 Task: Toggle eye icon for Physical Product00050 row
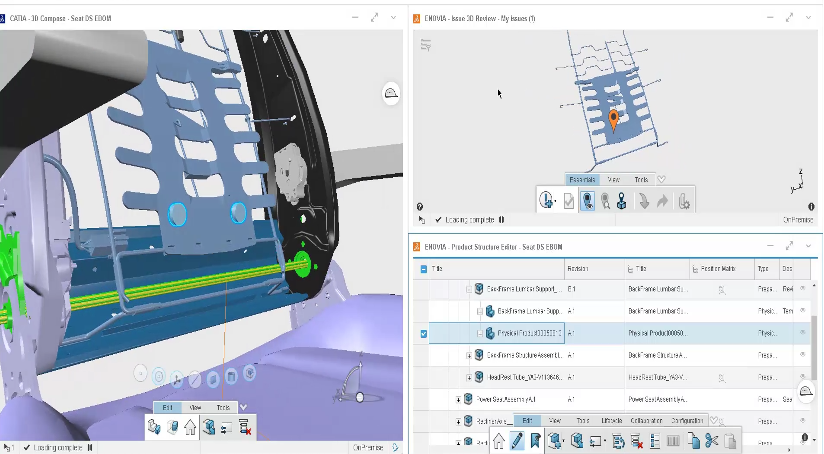coord(802,333)
